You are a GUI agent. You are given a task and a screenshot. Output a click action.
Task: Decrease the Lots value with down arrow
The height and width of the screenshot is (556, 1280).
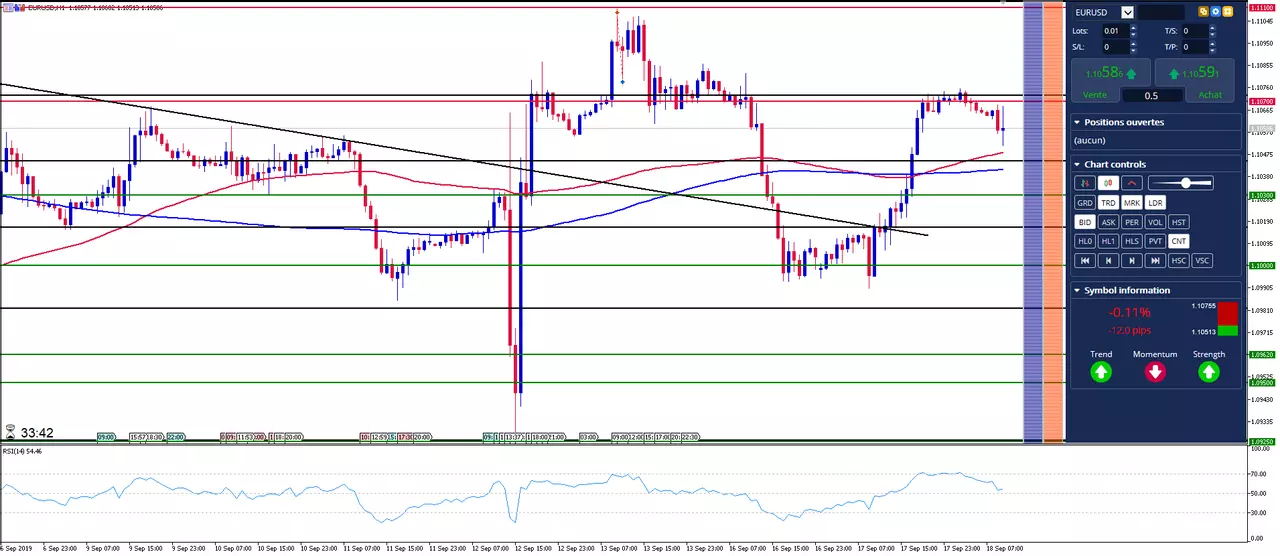tap(1133, 34)
